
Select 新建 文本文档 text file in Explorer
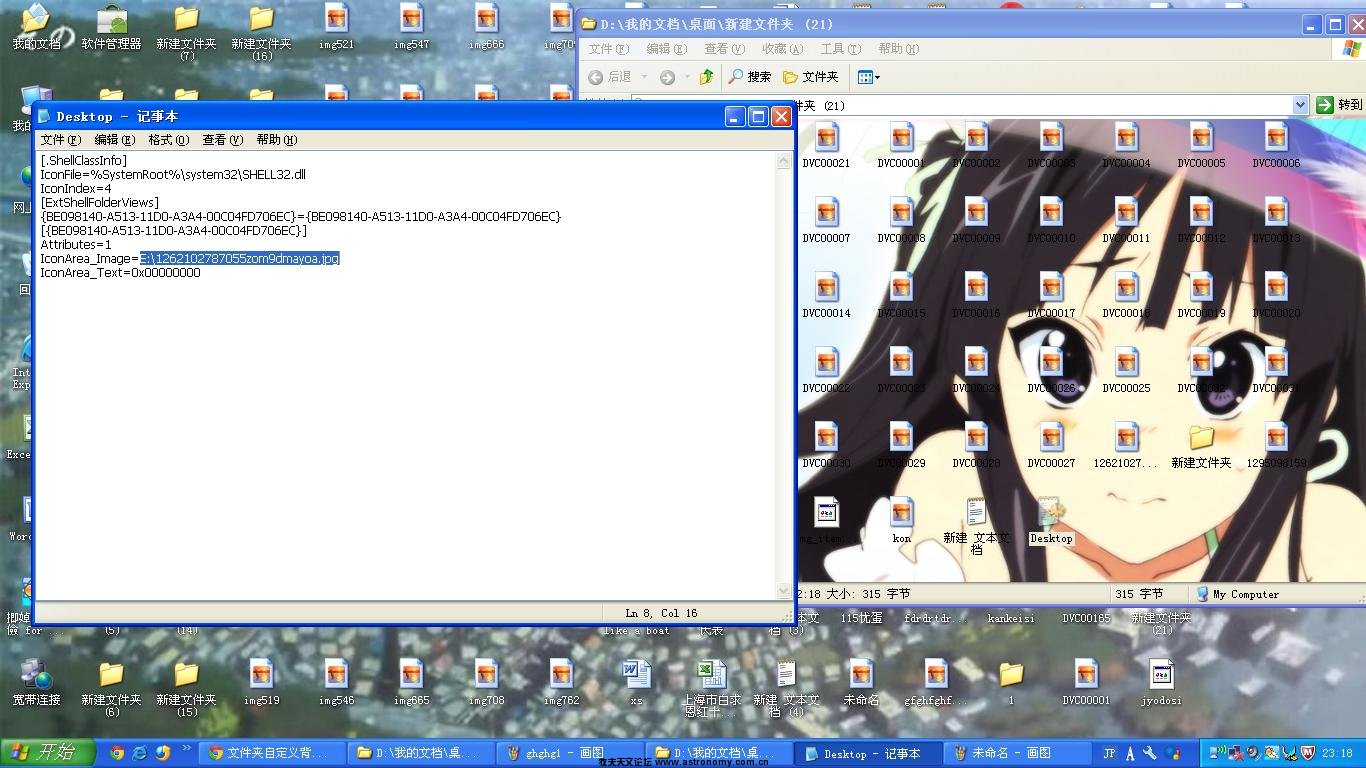[x=976, y=526]
